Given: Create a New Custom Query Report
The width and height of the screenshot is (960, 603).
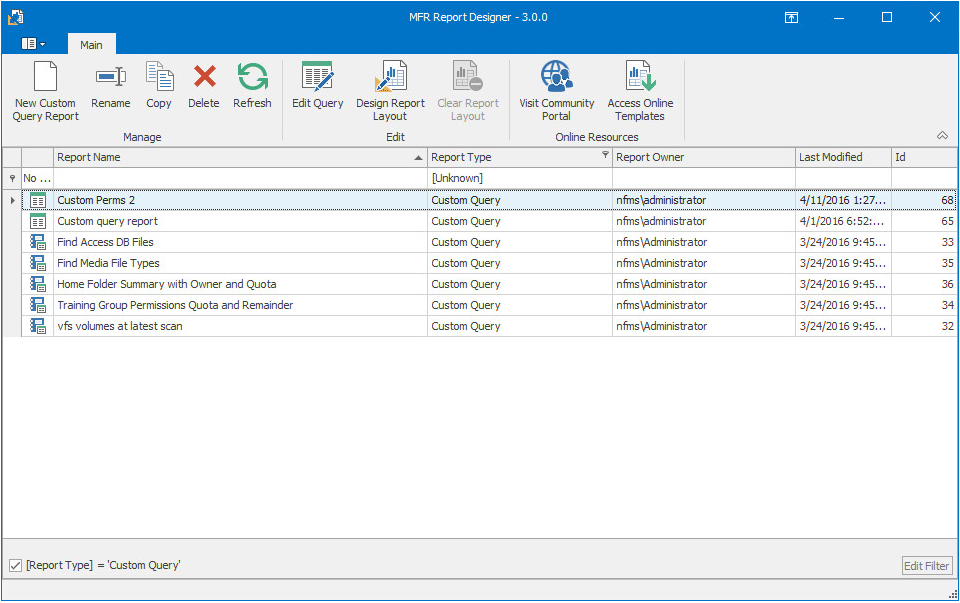Looking at the screenshot, I should point(44,88).
